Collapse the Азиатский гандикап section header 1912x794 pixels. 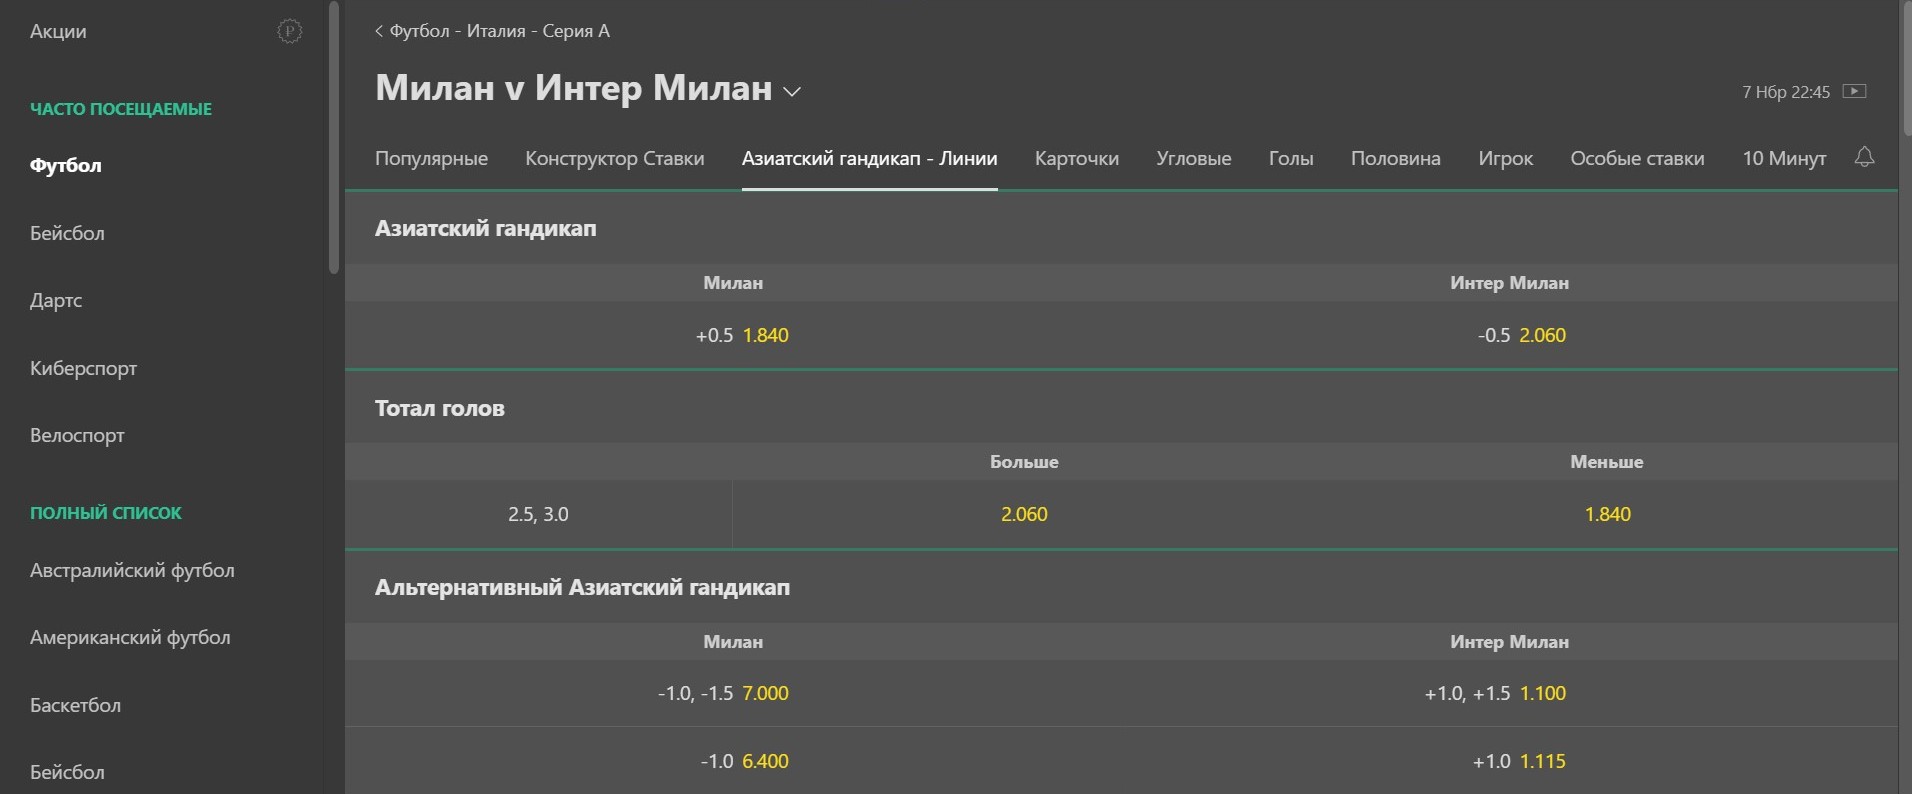pyautogui.click(x=1121, y=228)
